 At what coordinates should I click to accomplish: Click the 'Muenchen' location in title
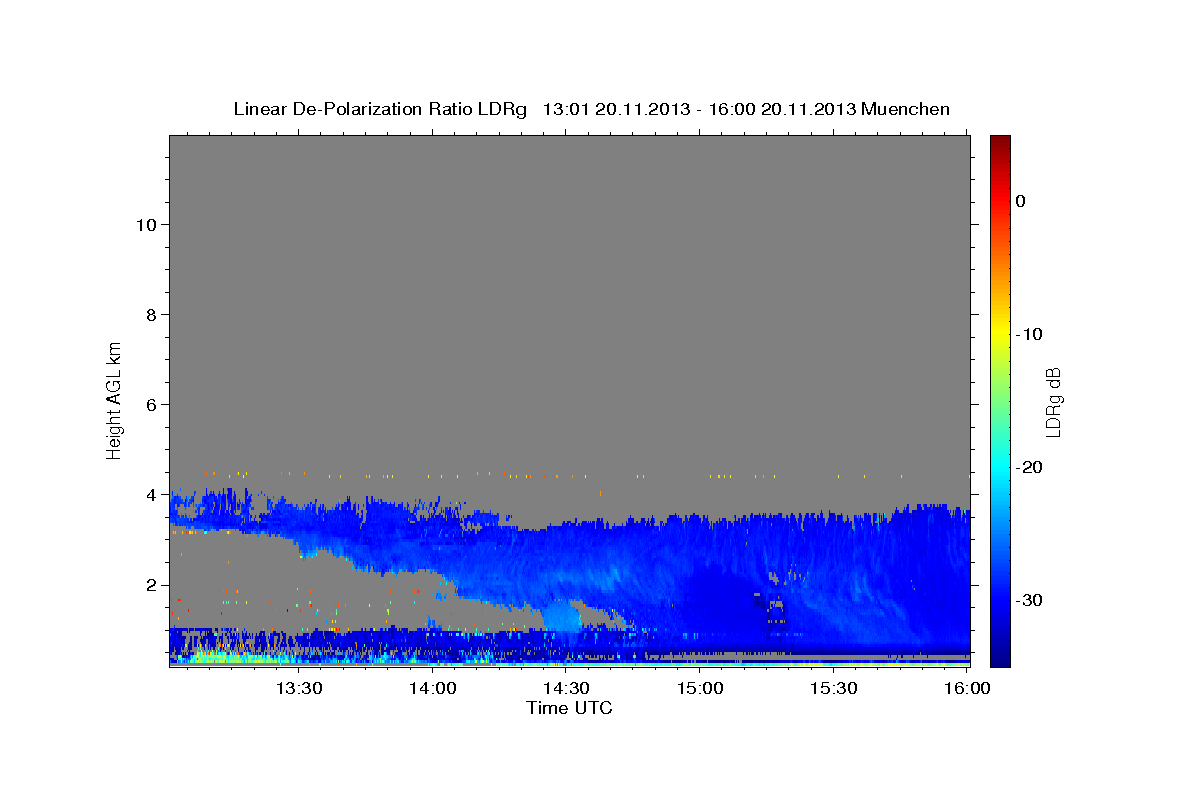click(x=907, y=109)
